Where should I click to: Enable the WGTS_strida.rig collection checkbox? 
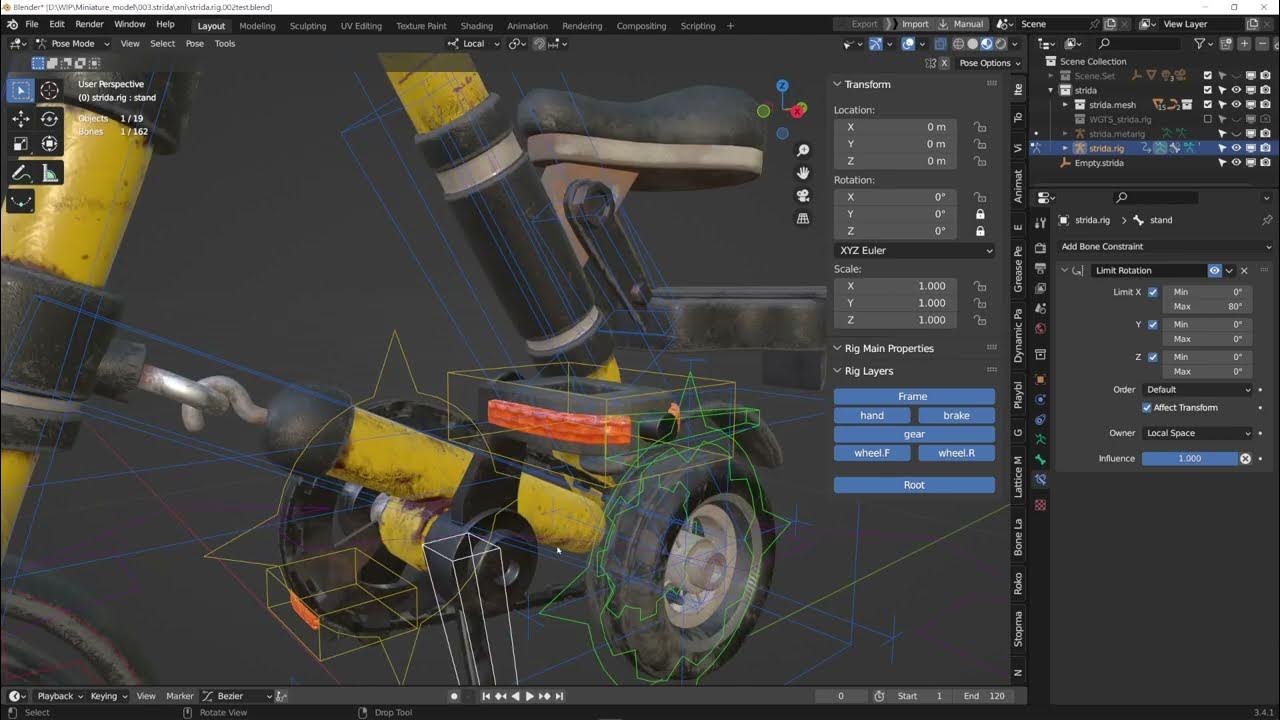[1208, 119]
